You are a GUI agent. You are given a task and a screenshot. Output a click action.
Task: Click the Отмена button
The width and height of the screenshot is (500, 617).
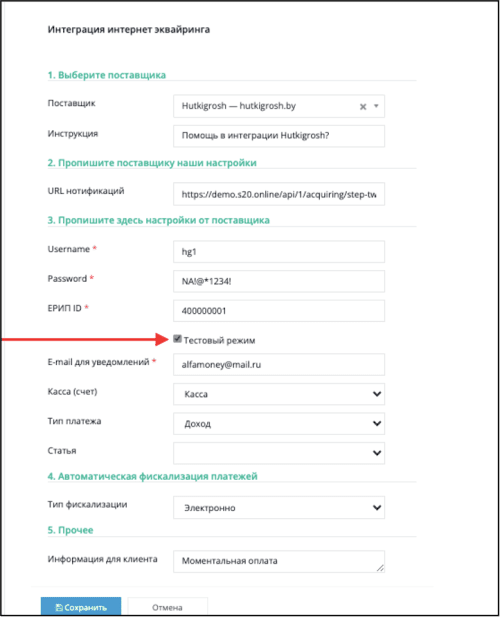click(x=167, y=607)
